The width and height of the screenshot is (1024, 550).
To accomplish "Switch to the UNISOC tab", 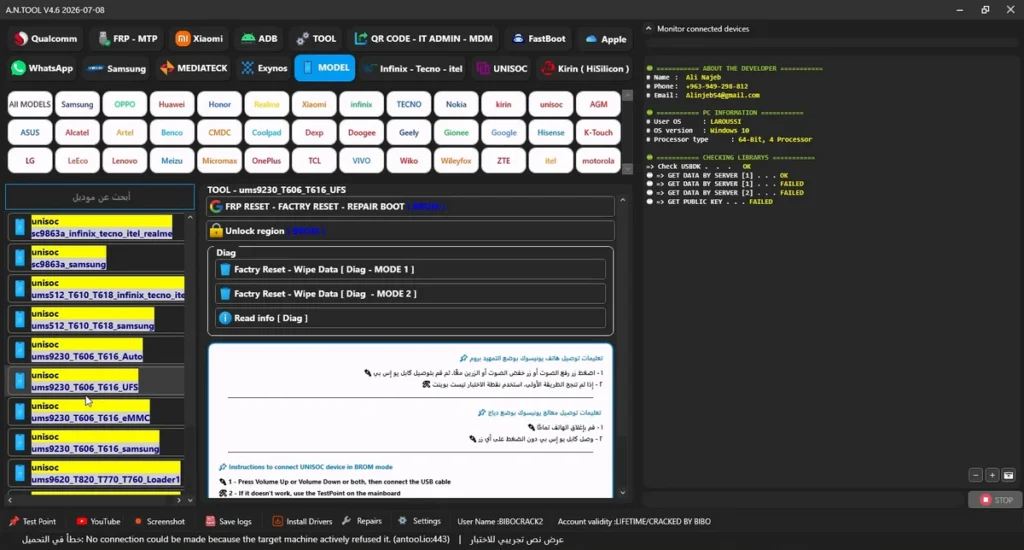I will coord(502,68).
